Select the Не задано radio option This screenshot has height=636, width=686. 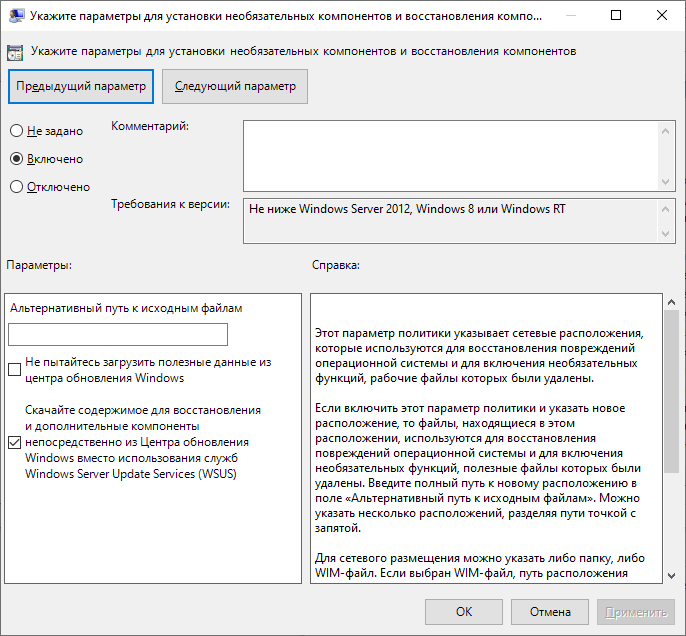pyautogui.click(x=16, y=131)
